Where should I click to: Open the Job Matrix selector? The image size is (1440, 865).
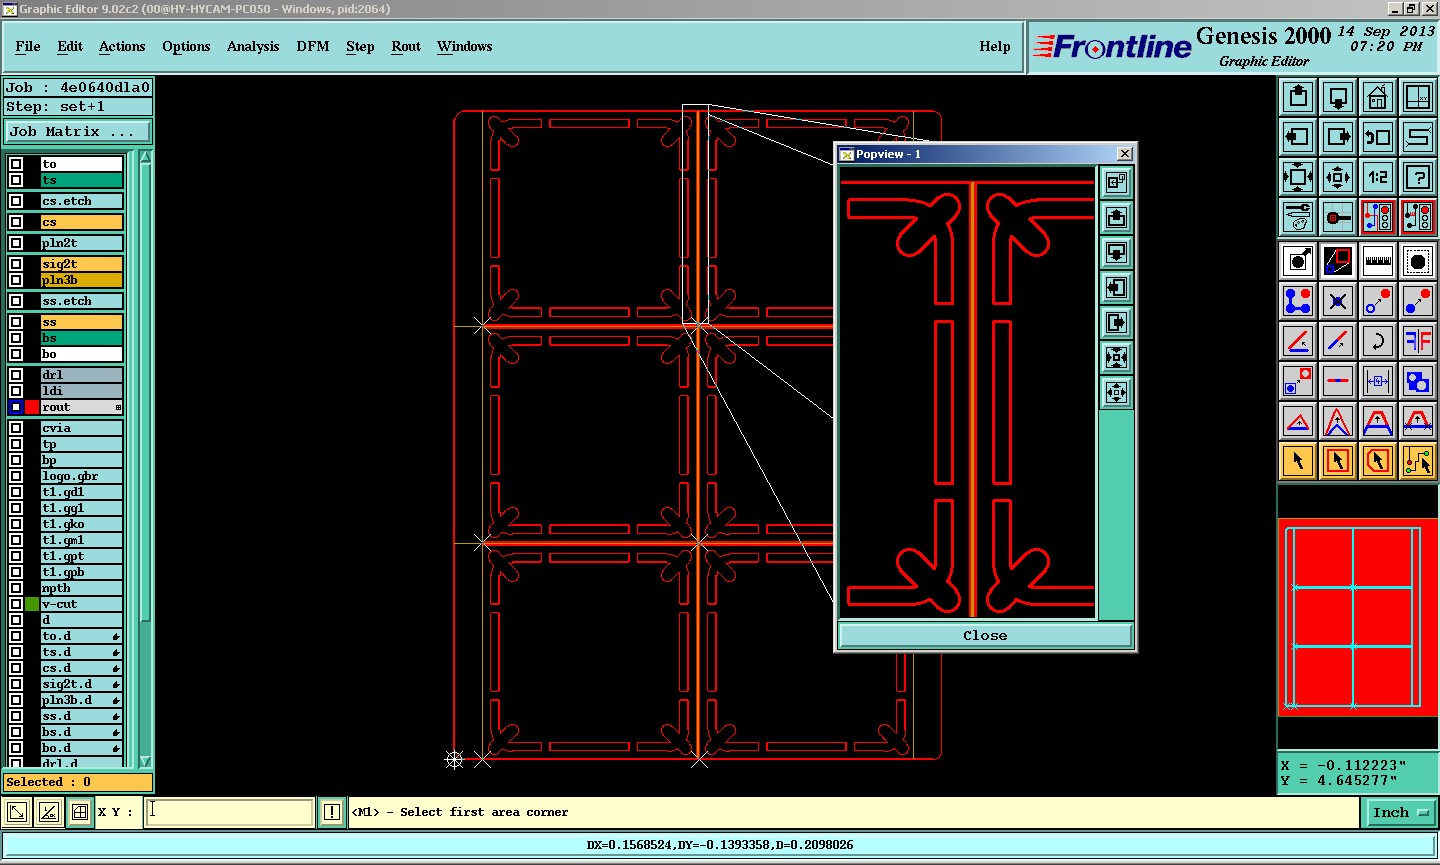click(x=78, y=132)
